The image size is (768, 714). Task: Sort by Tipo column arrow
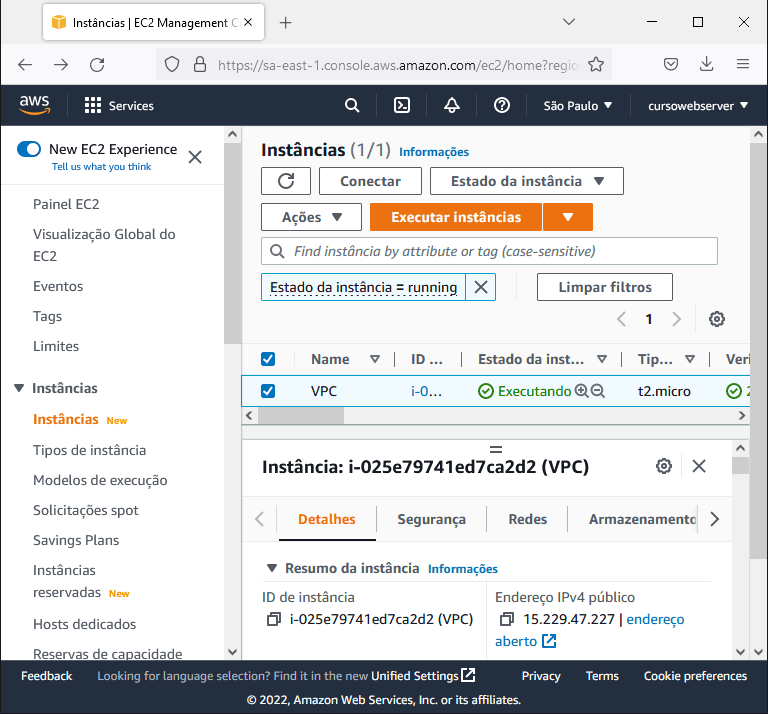coord(690,359)
